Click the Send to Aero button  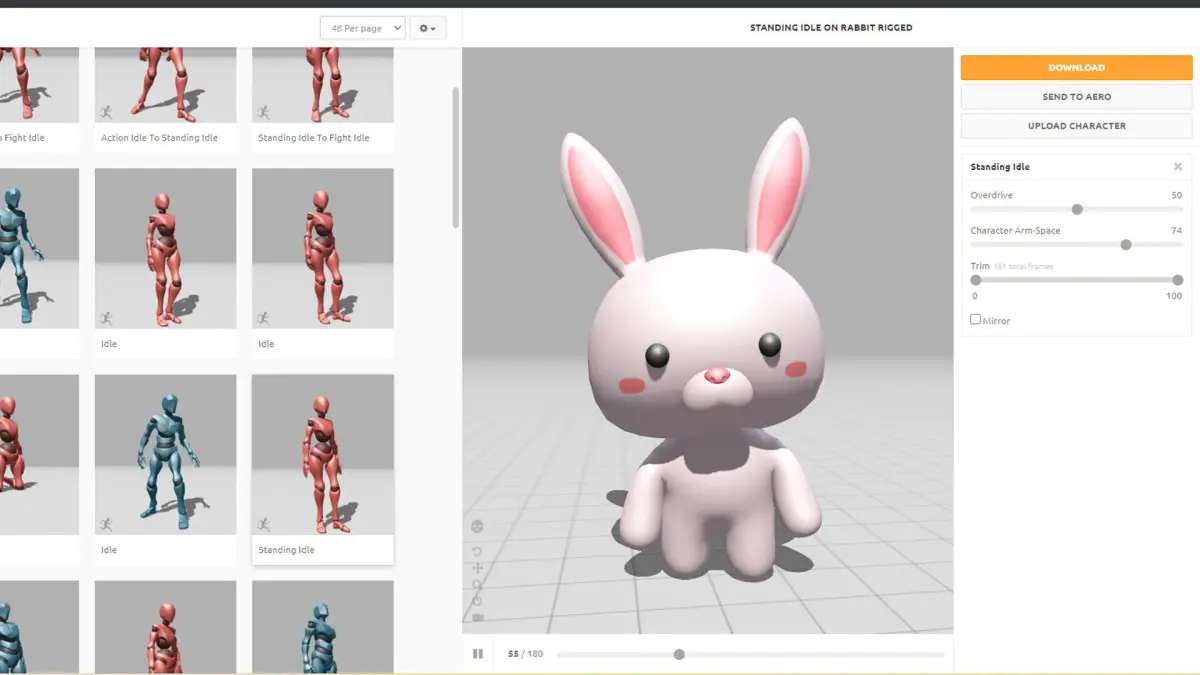1077,97
